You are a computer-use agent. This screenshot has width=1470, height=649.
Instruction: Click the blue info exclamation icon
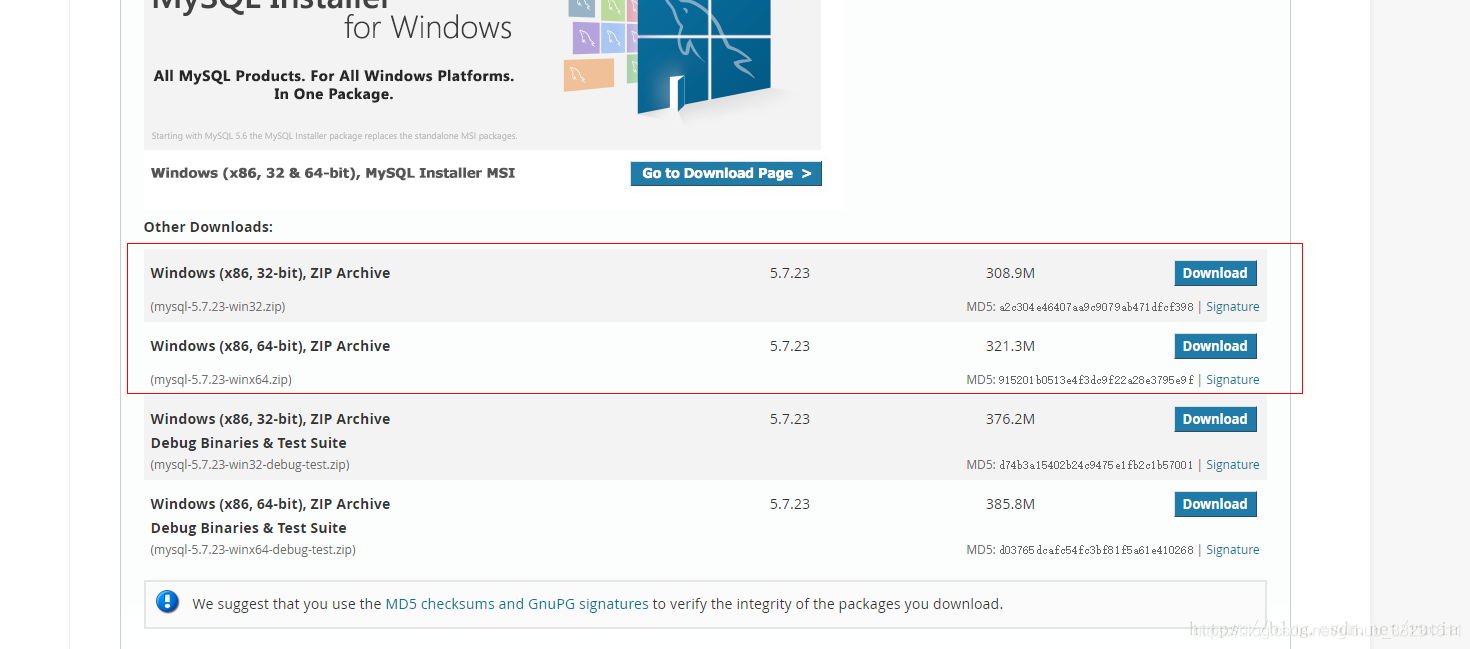(x=167, y=602)
